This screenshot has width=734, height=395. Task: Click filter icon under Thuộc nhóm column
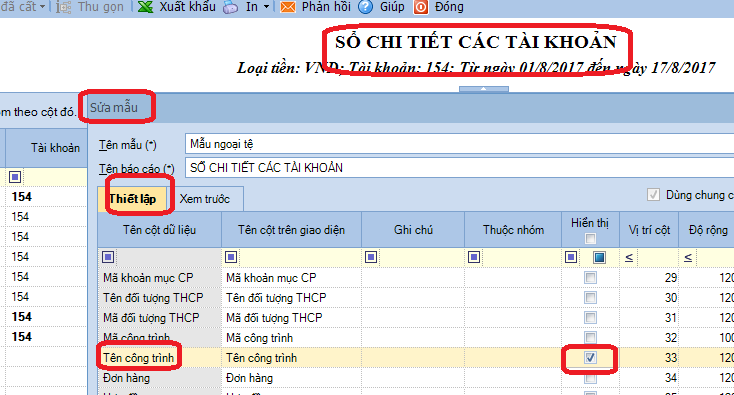pyautogui.click(x=474, y=257)
